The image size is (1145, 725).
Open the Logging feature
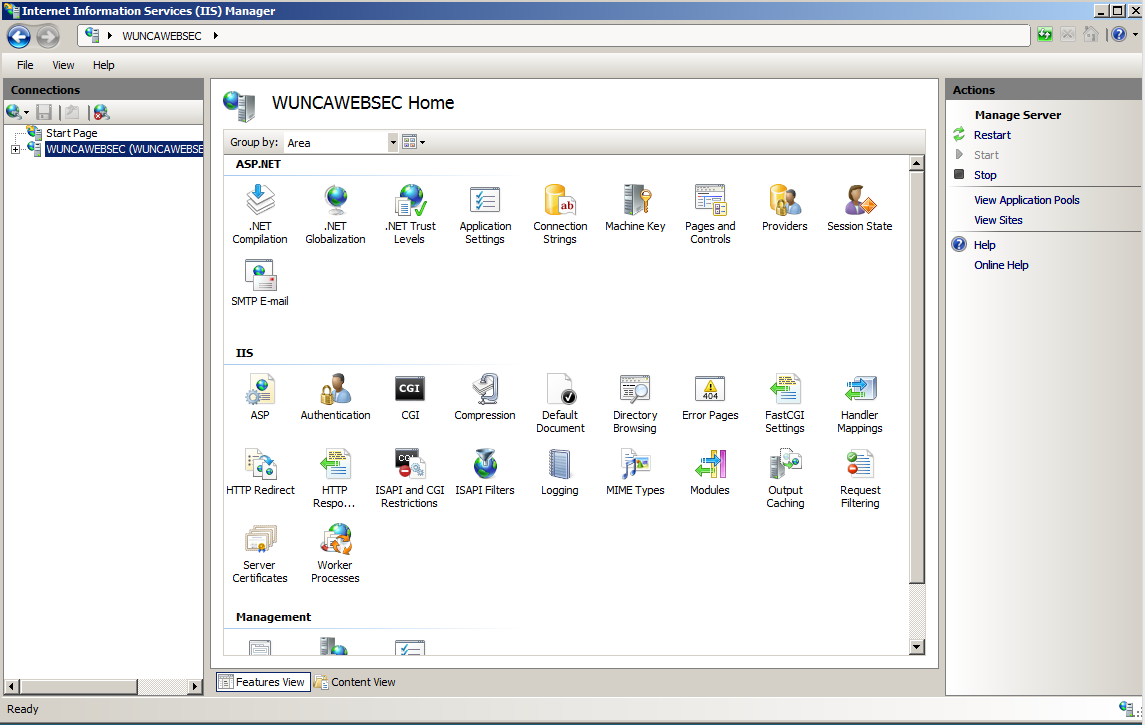click(560, 472)
